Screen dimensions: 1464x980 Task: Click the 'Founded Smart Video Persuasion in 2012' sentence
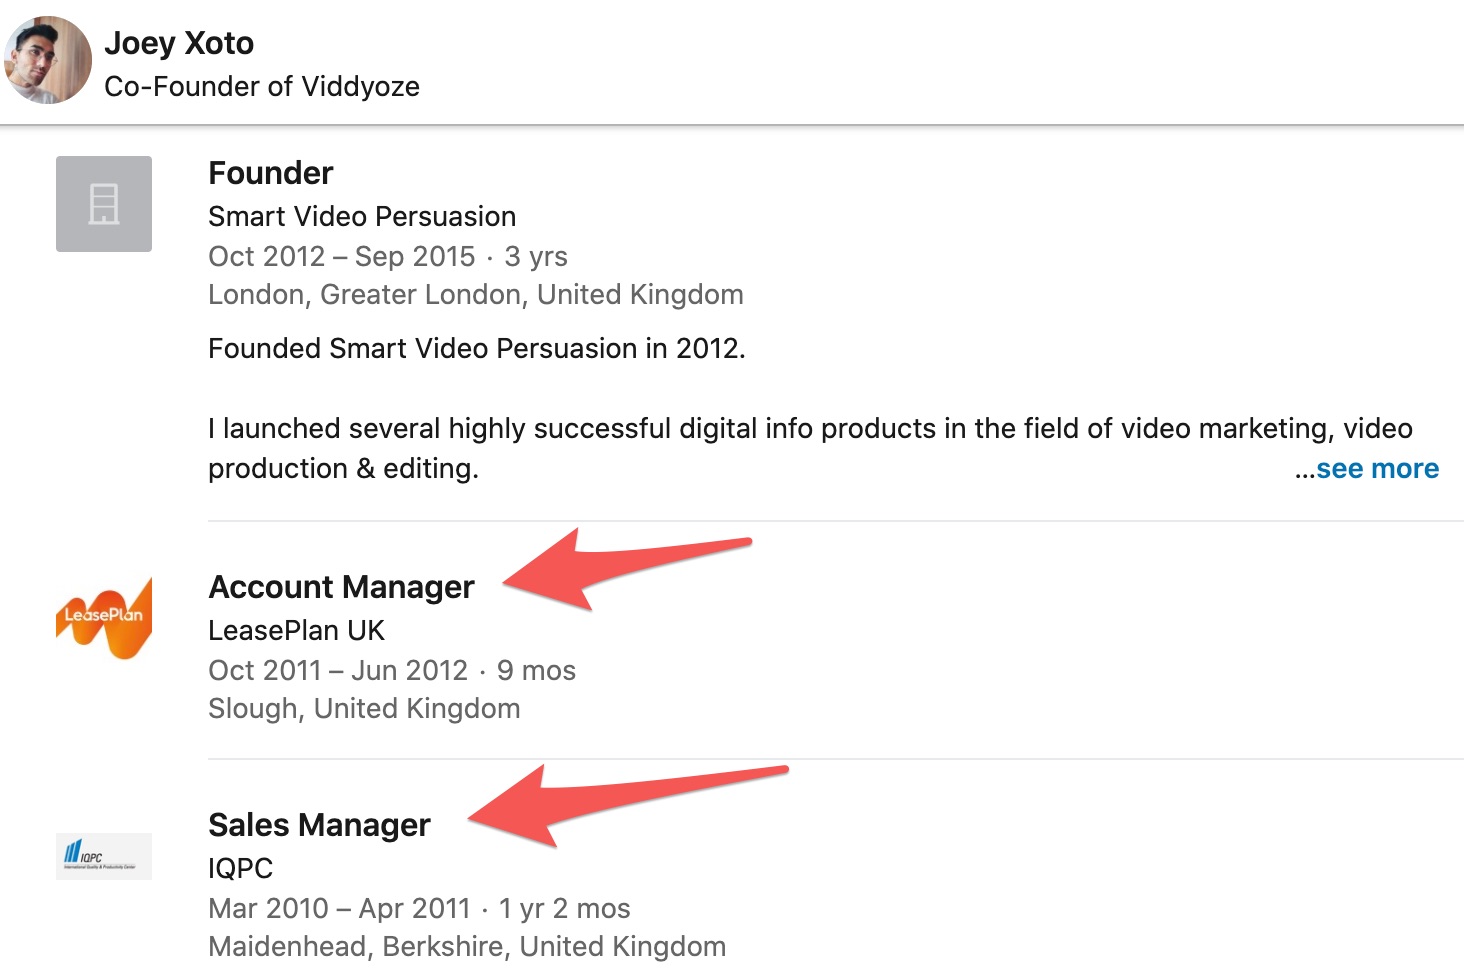[476, 349]
